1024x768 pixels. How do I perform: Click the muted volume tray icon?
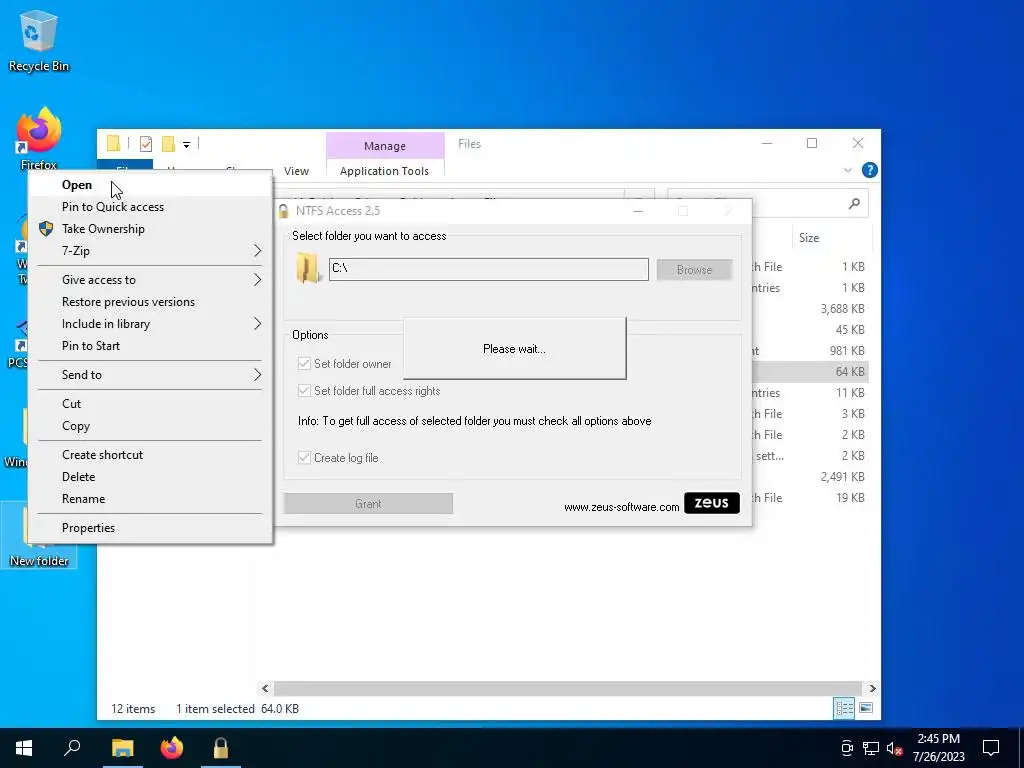point(894,748)
